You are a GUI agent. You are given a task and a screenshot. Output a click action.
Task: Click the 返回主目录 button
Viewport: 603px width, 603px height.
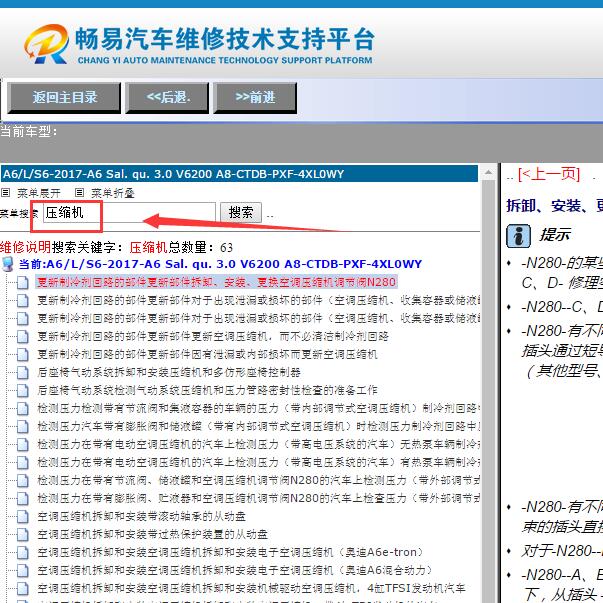pyautogui.click(x=64, y=97)
